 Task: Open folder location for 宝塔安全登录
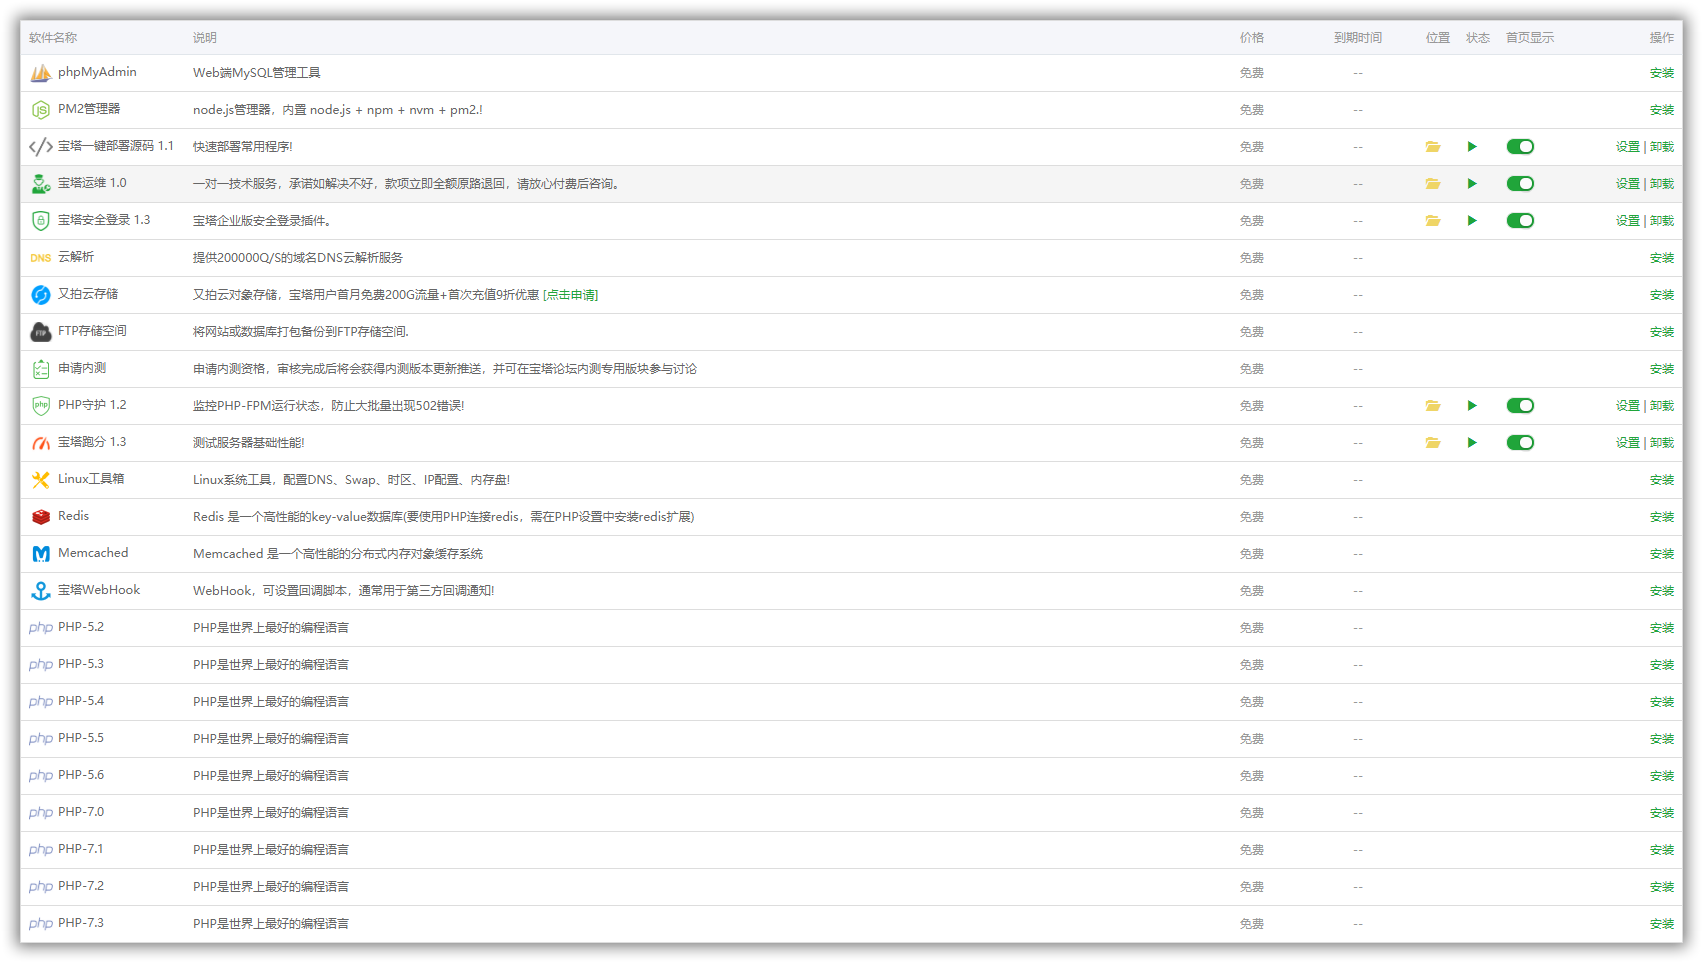[1433, 221]
